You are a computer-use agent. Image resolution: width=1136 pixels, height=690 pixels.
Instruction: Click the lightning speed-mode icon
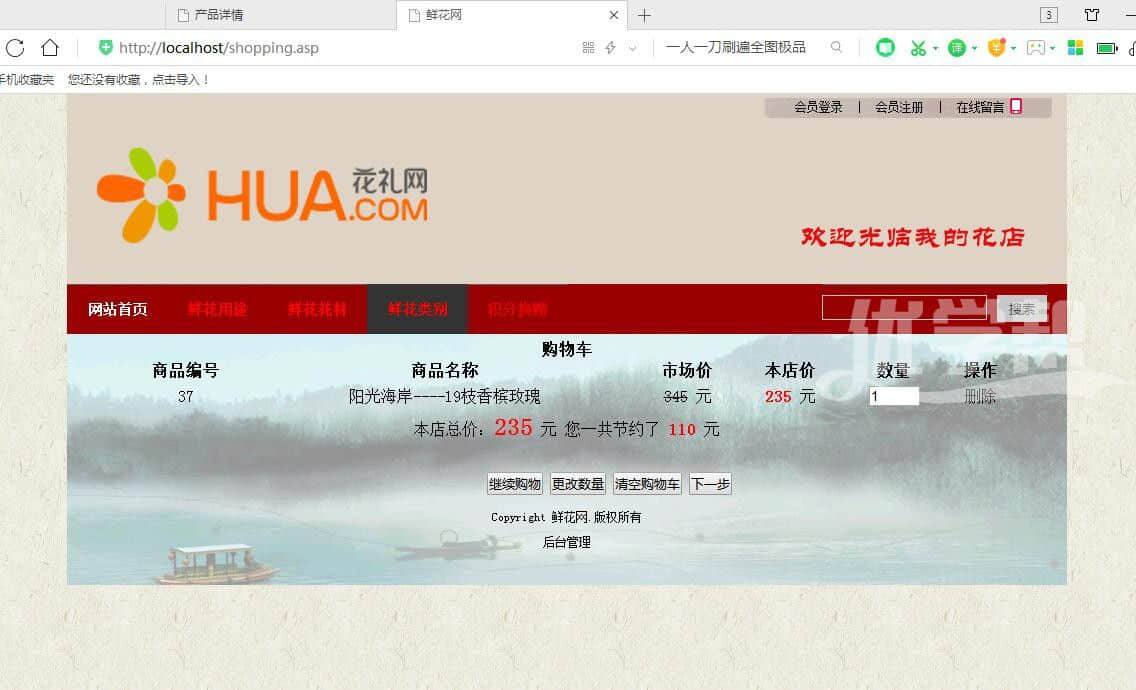click(610, 48)
